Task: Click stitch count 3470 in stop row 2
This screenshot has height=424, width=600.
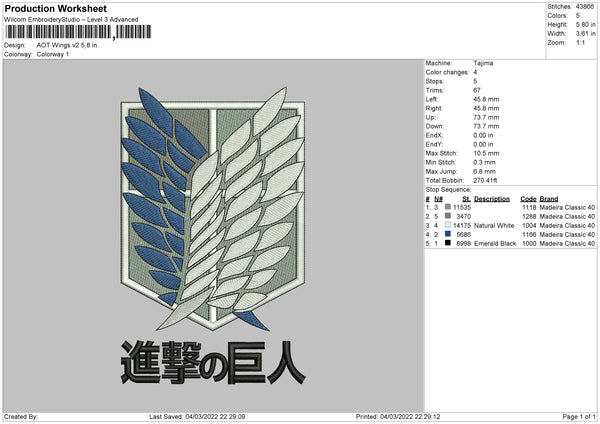Action: click(463, 217)
